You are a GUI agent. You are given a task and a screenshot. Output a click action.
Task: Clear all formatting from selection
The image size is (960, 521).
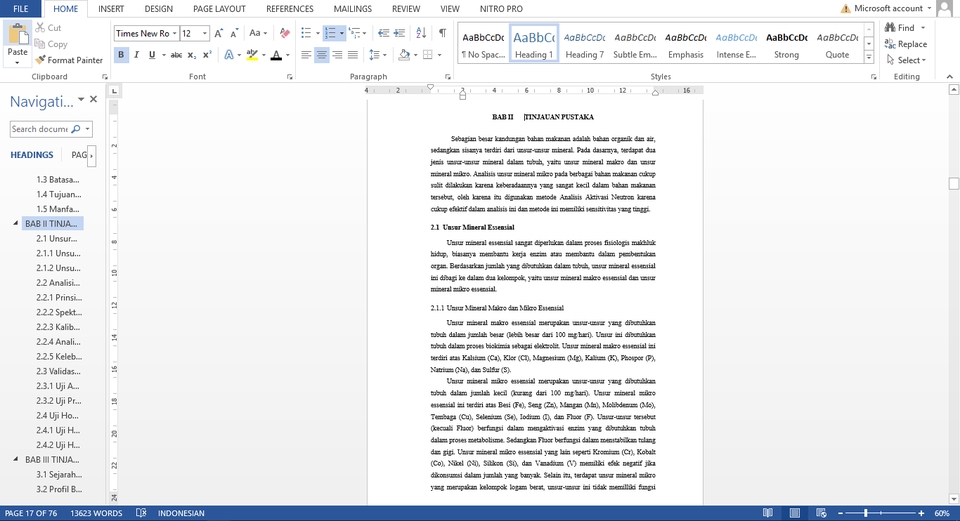tap(285, 34)
